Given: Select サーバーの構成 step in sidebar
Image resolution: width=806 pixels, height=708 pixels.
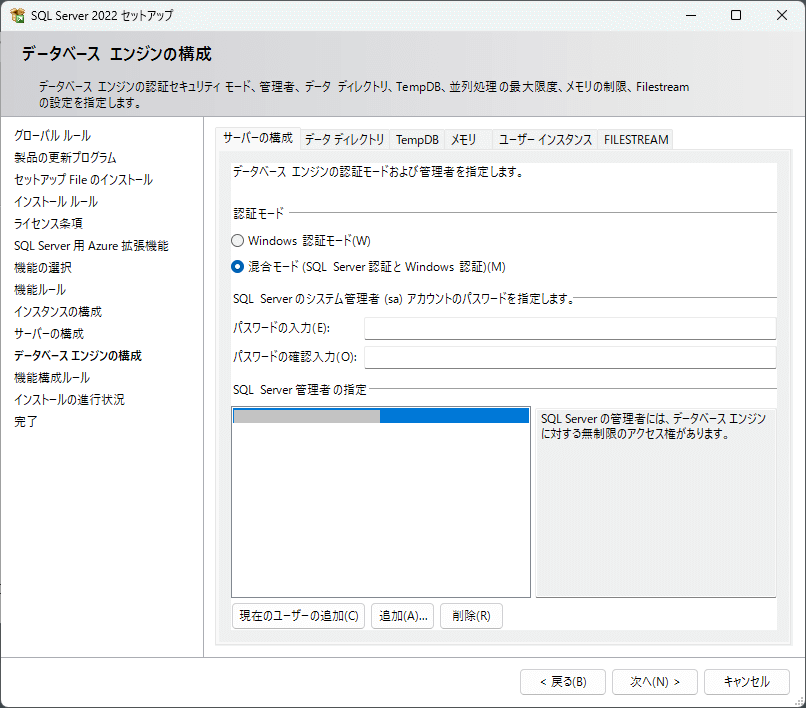Looking at the screenshot, I should pyautogui.click(x=49, y=334).
